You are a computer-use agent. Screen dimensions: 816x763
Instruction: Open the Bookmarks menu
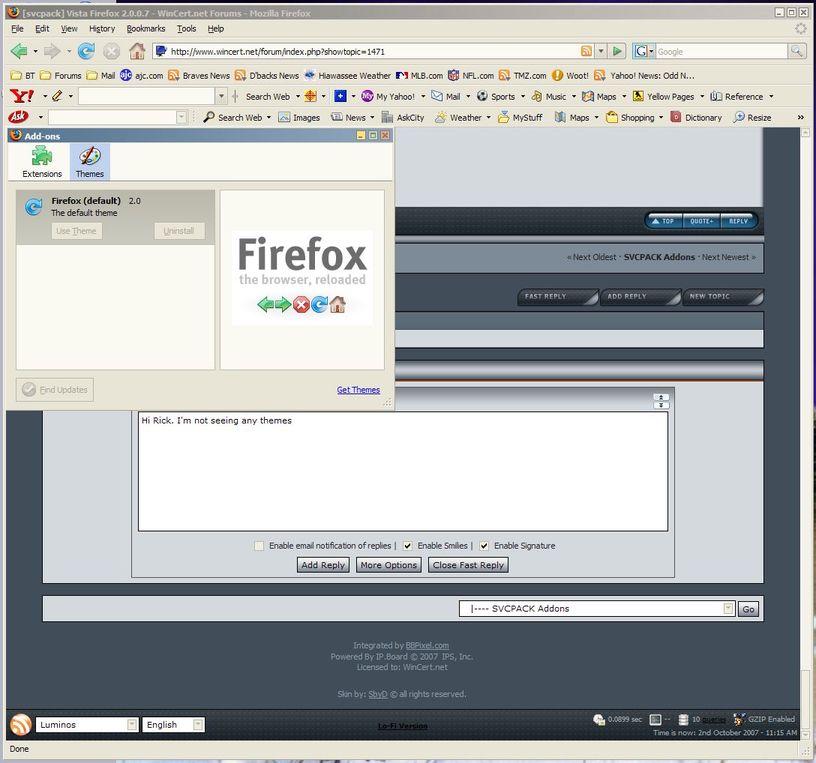145,29
